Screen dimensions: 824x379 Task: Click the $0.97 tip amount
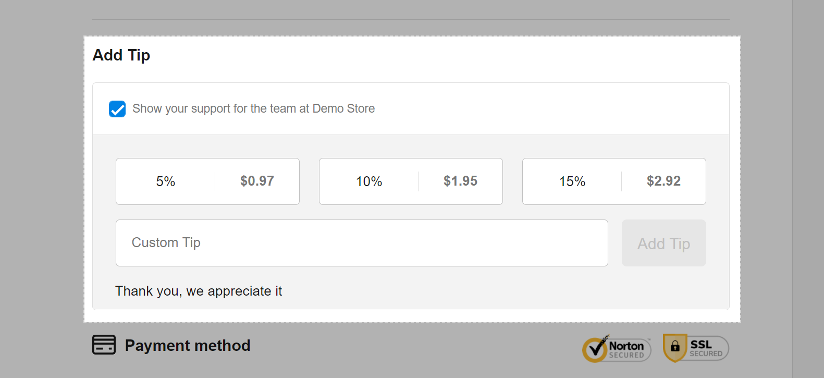click(258, 181)
